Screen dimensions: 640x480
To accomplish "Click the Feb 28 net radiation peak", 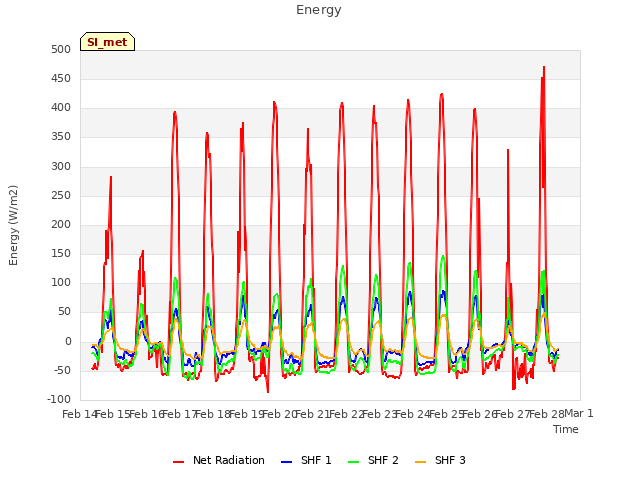I will 544,67.
